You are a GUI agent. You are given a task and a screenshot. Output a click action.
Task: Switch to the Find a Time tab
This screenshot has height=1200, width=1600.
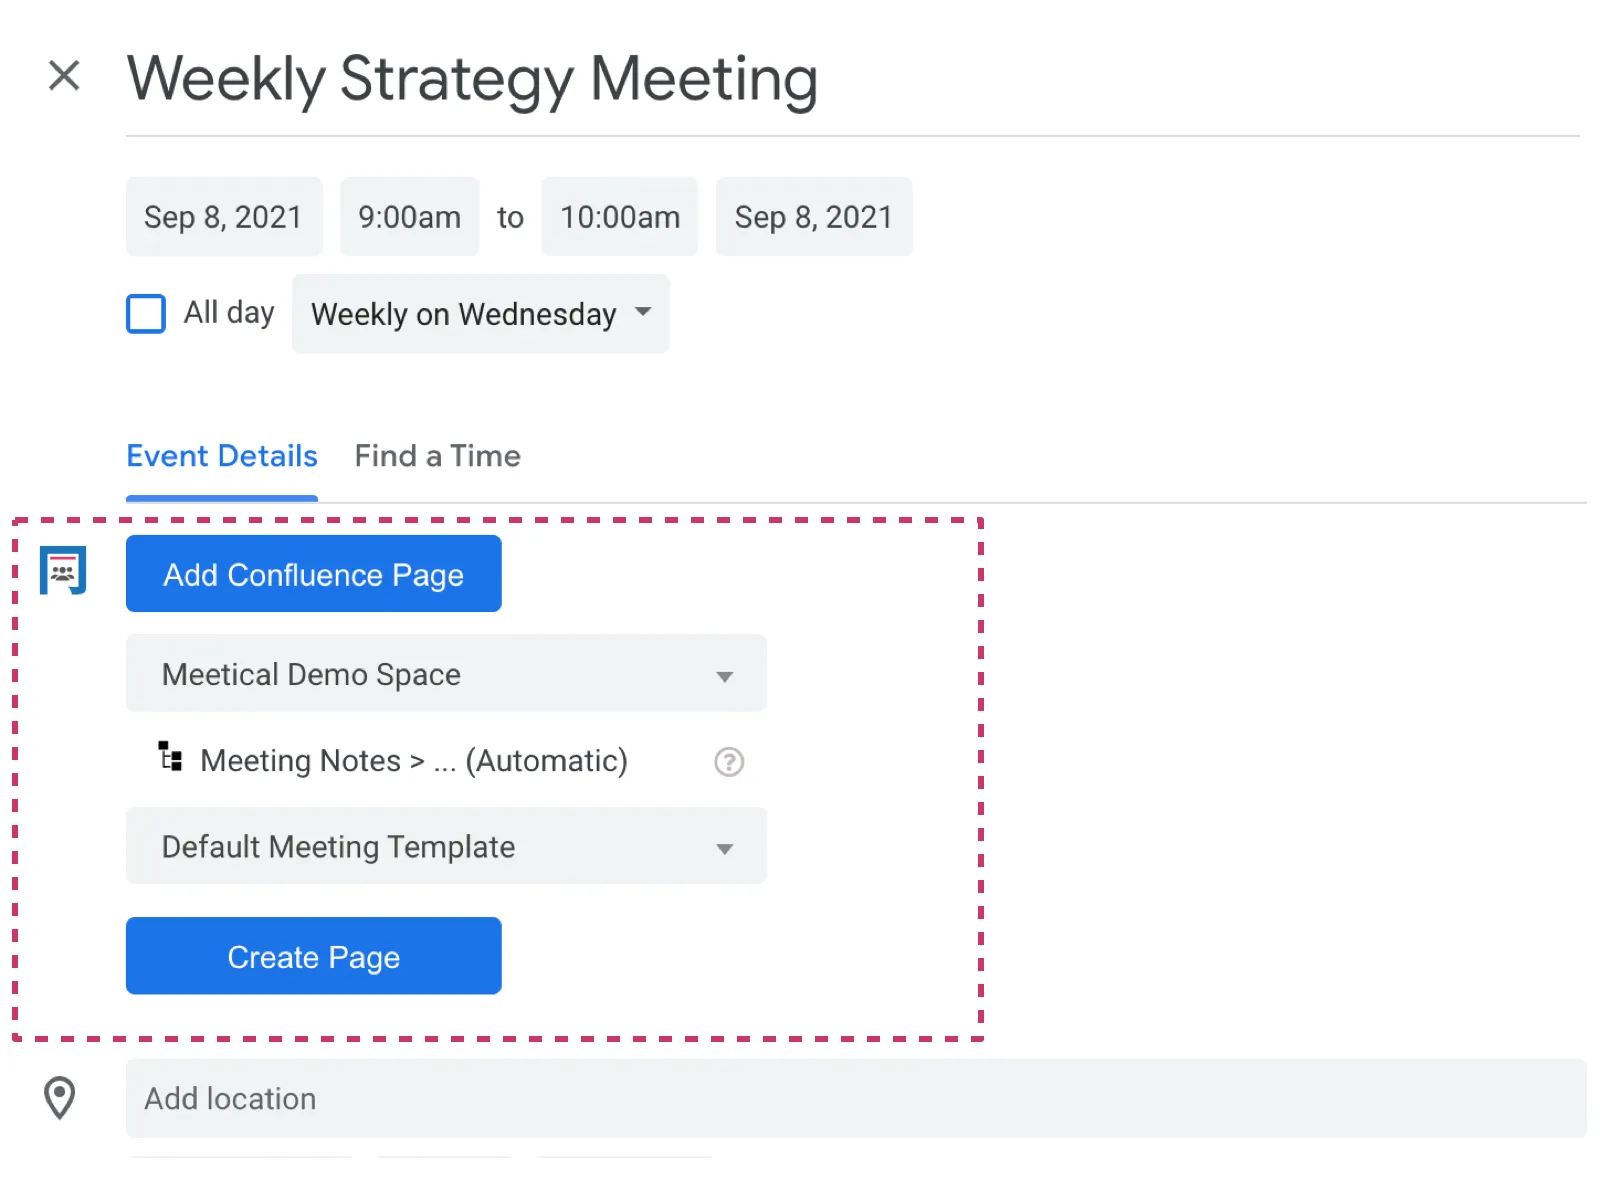pyautogui.click(x=437, y=456)
